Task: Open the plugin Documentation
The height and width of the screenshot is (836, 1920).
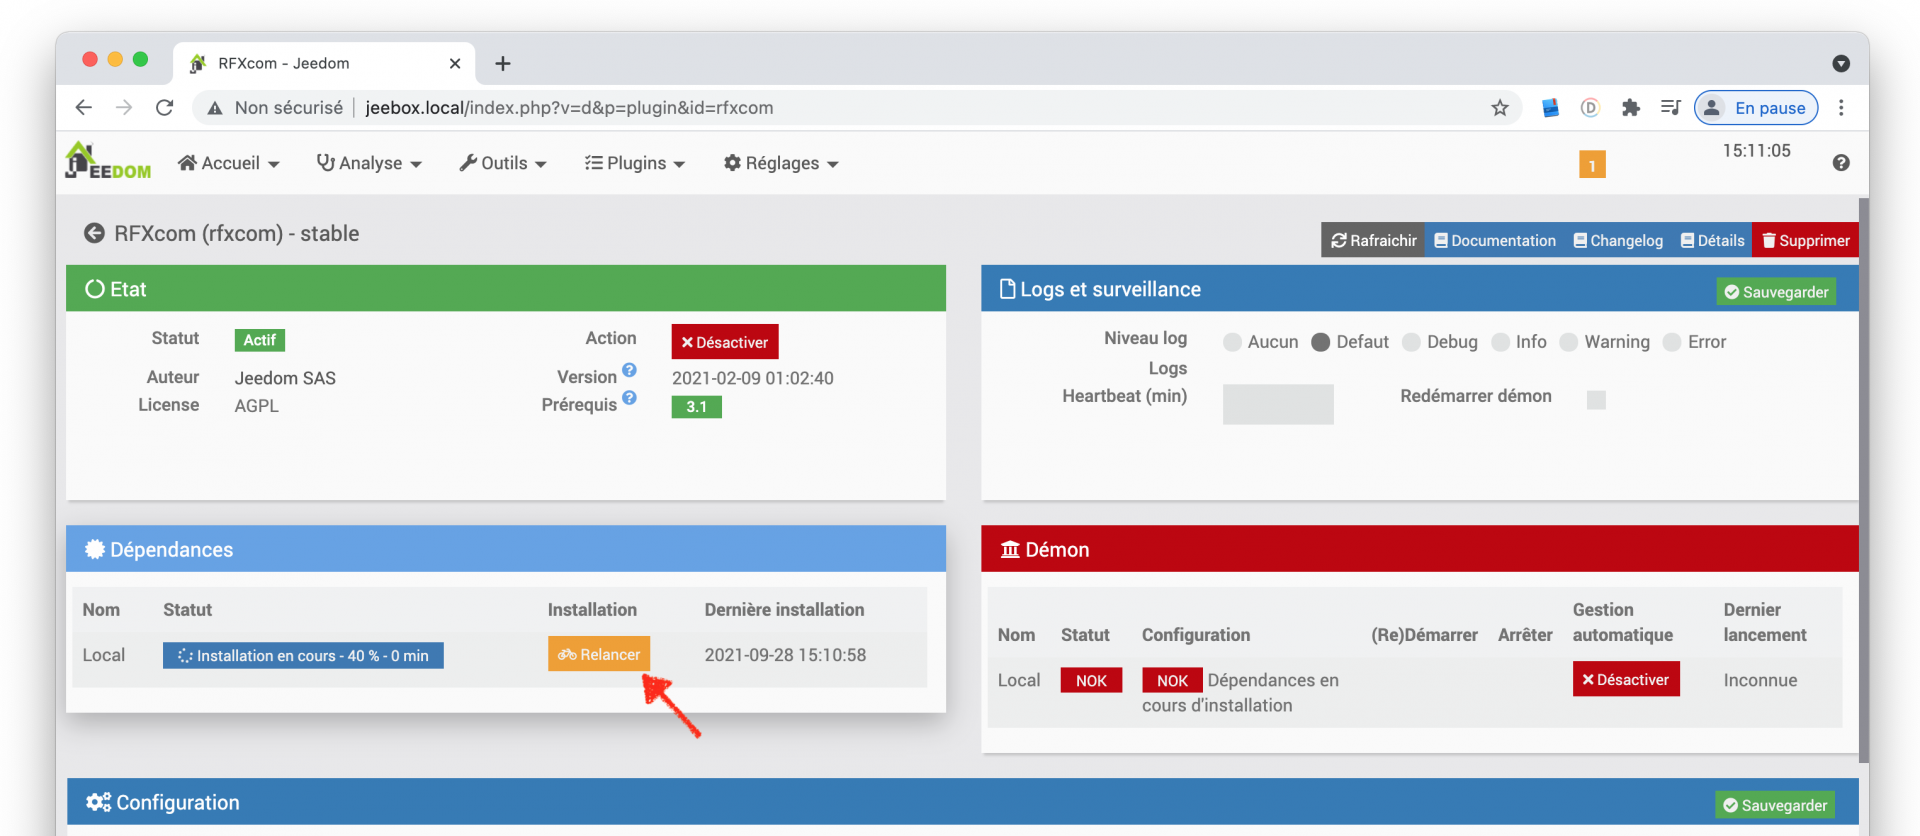Action: [1495, 240]
